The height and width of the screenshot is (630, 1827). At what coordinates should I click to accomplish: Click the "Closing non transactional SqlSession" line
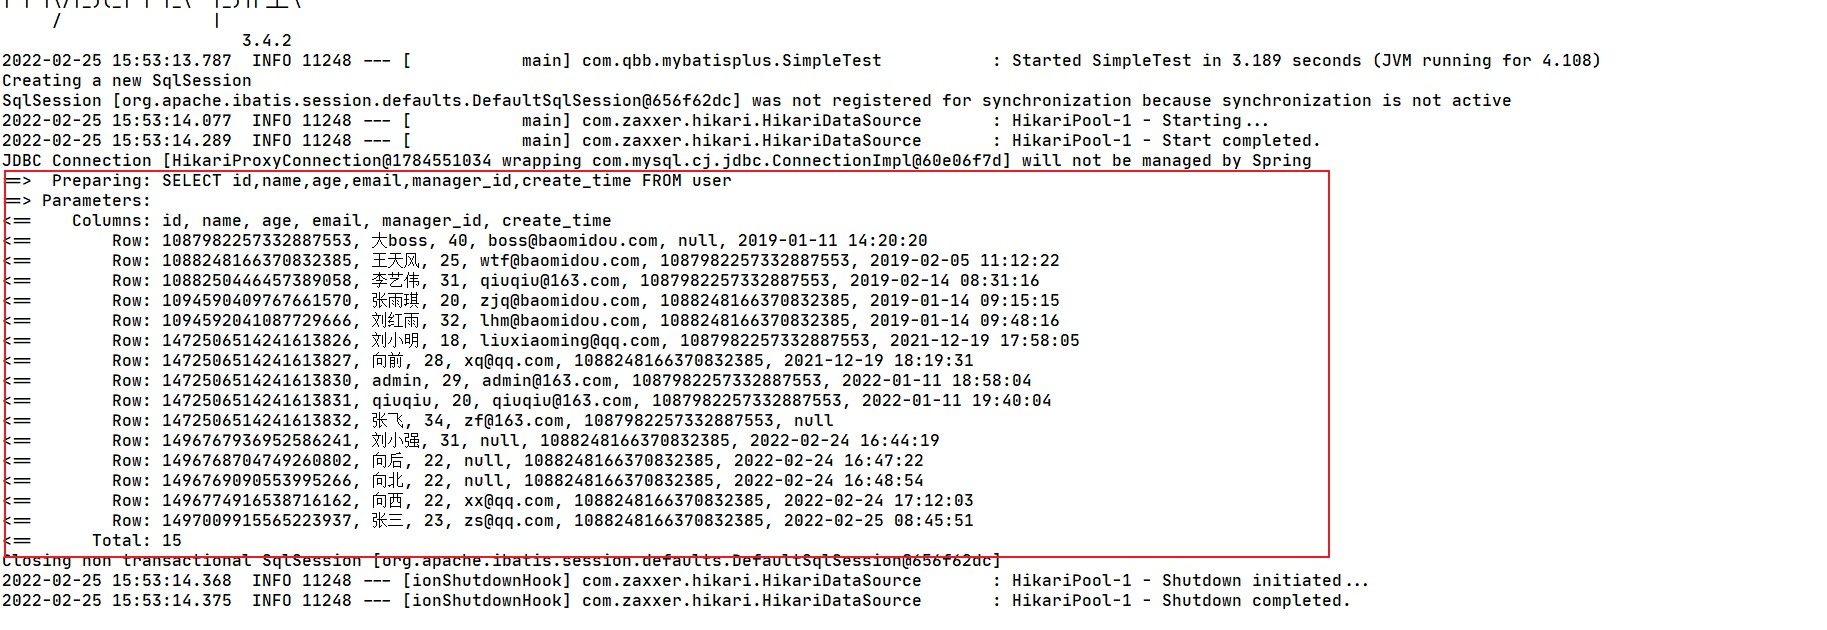pyautogui.click(x=180, y=561)
